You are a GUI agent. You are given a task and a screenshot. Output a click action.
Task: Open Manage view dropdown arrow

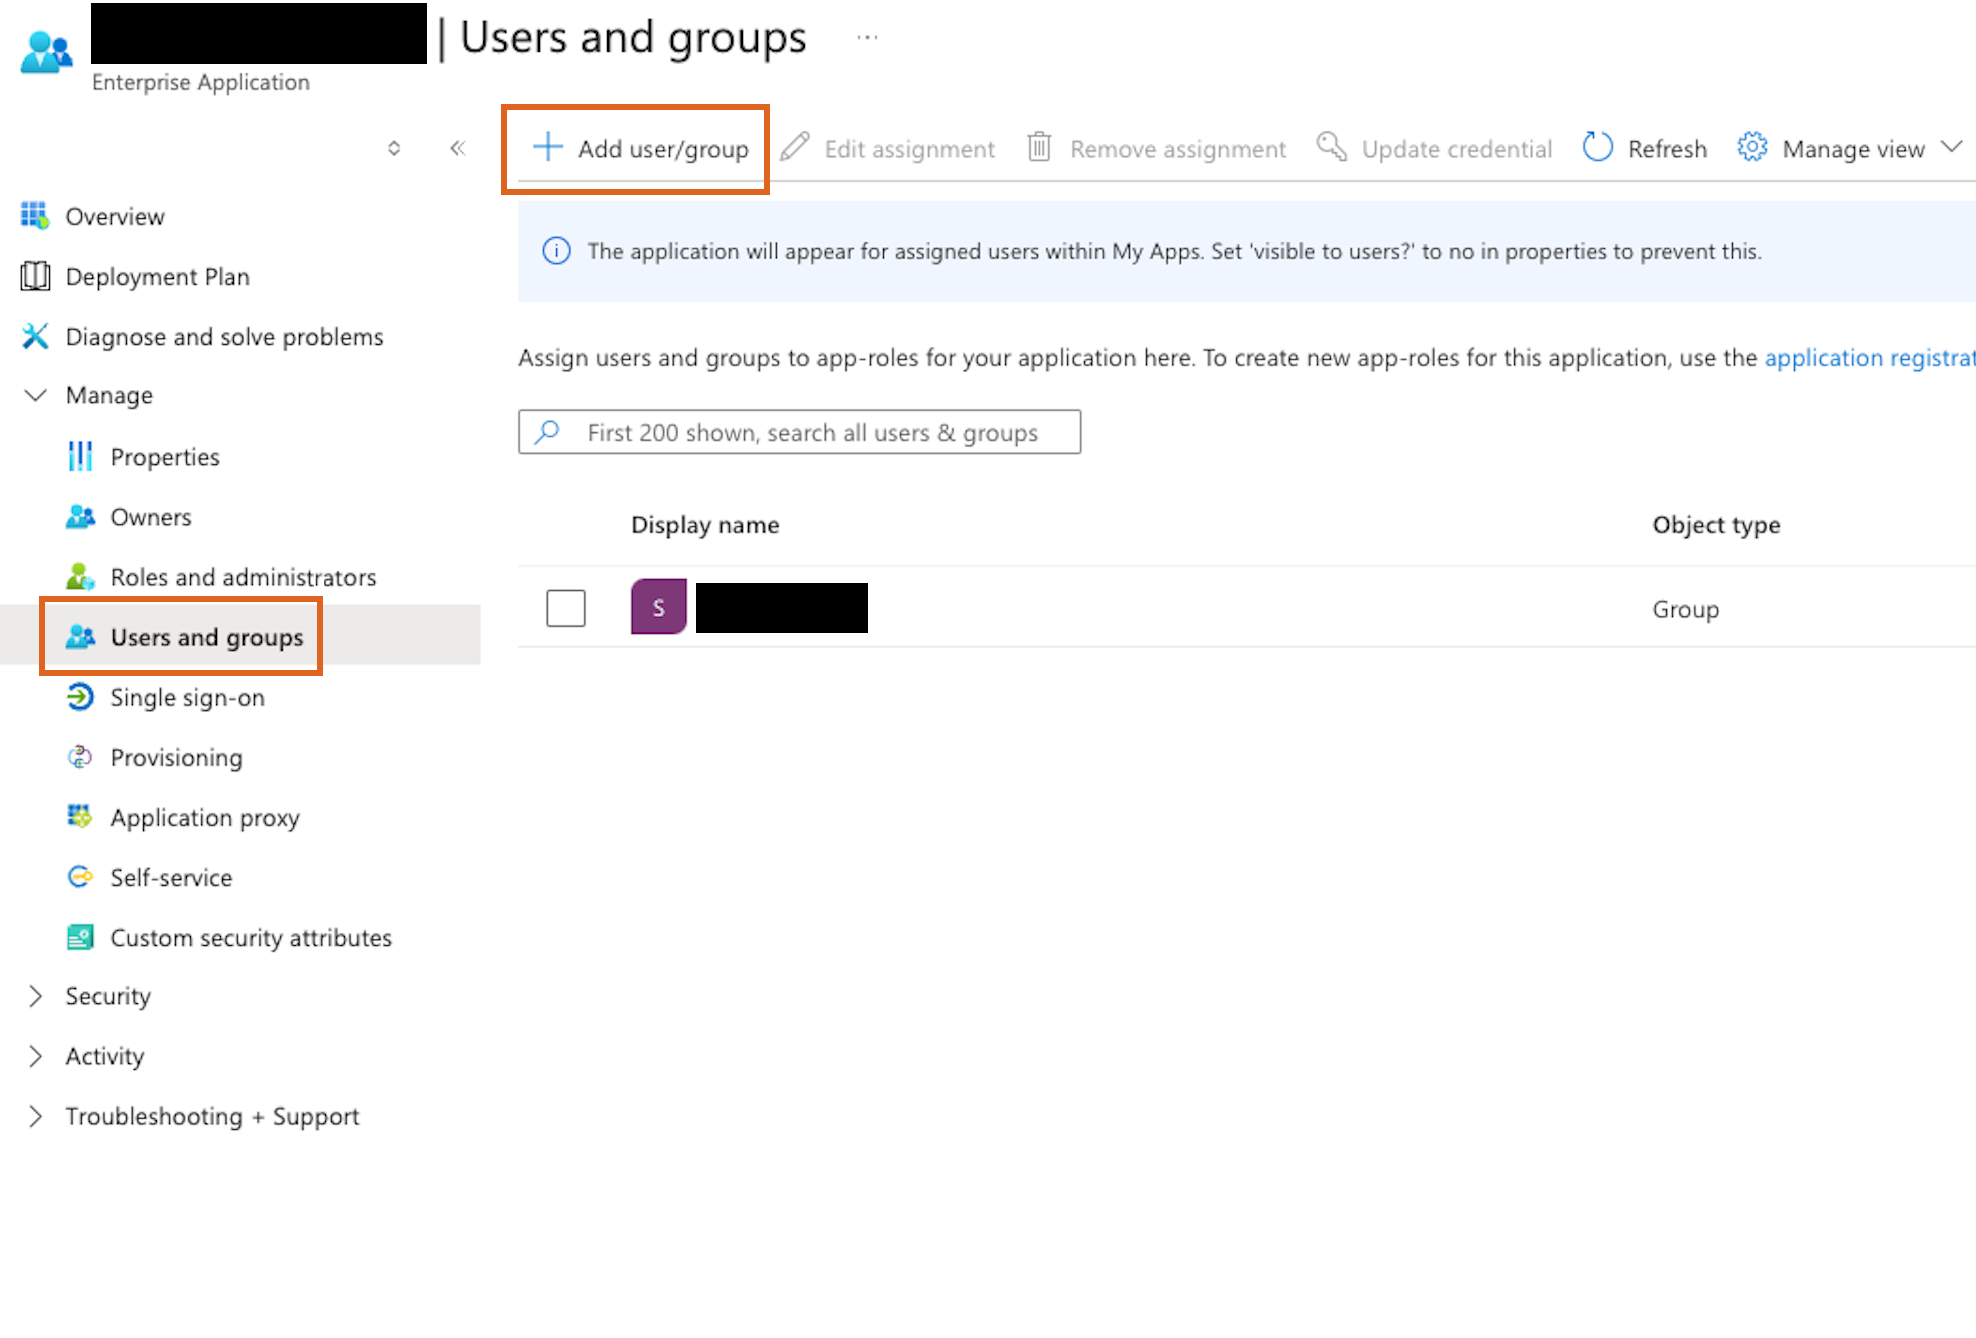[1951, 148]
